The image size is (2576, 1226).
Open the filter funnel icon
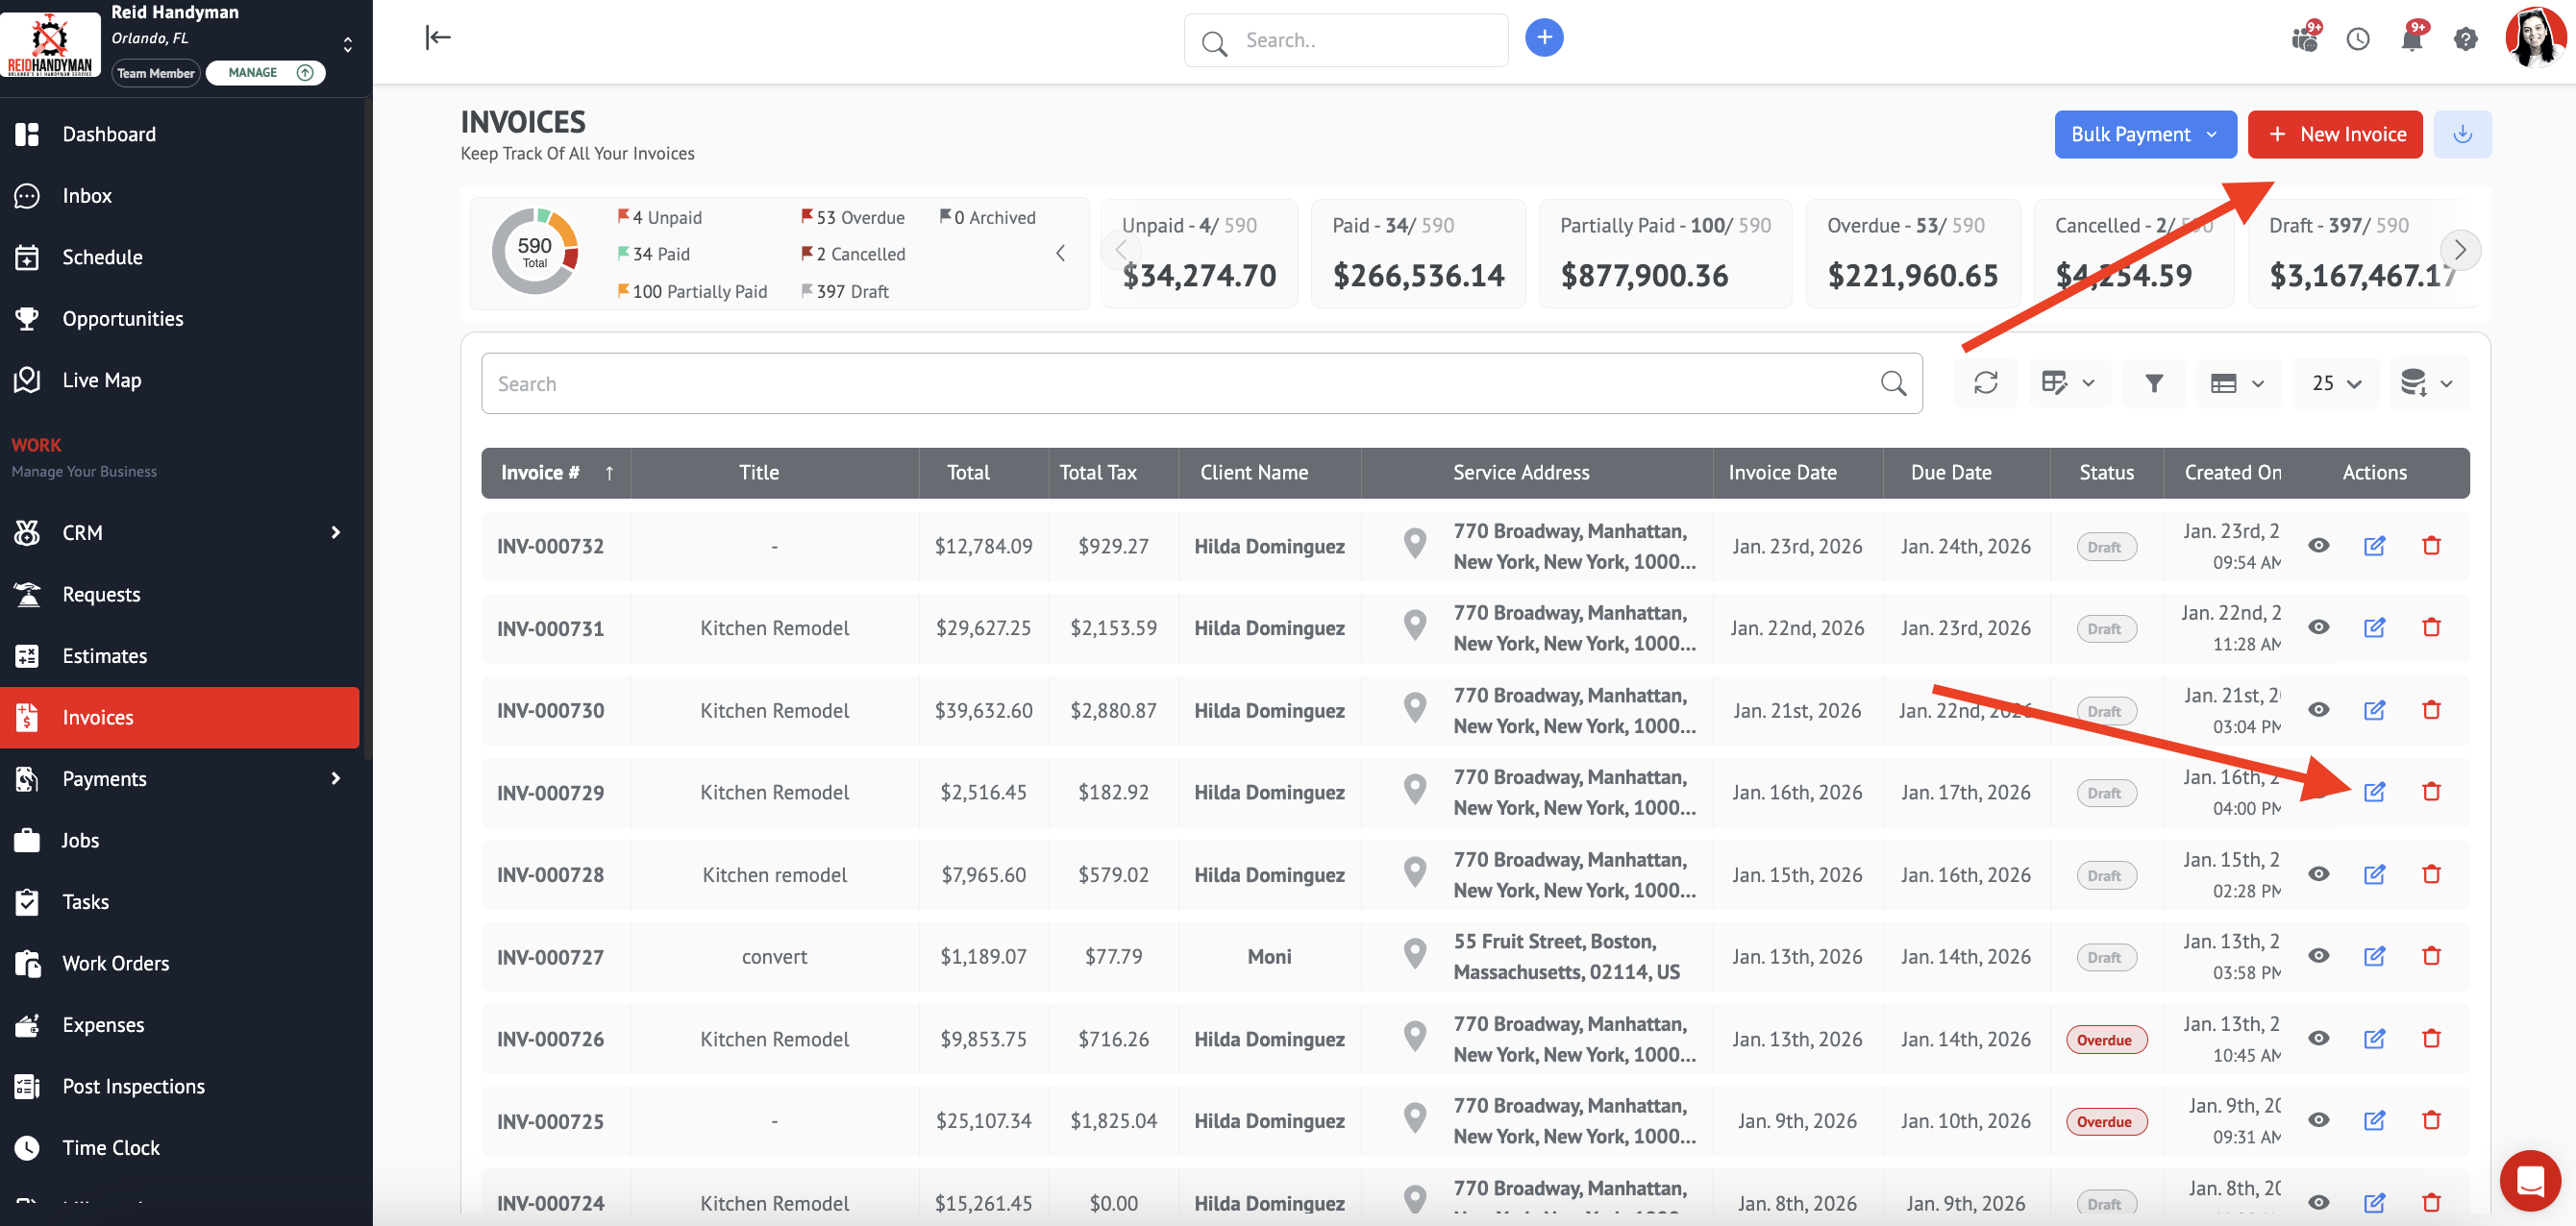point(2153,383)
